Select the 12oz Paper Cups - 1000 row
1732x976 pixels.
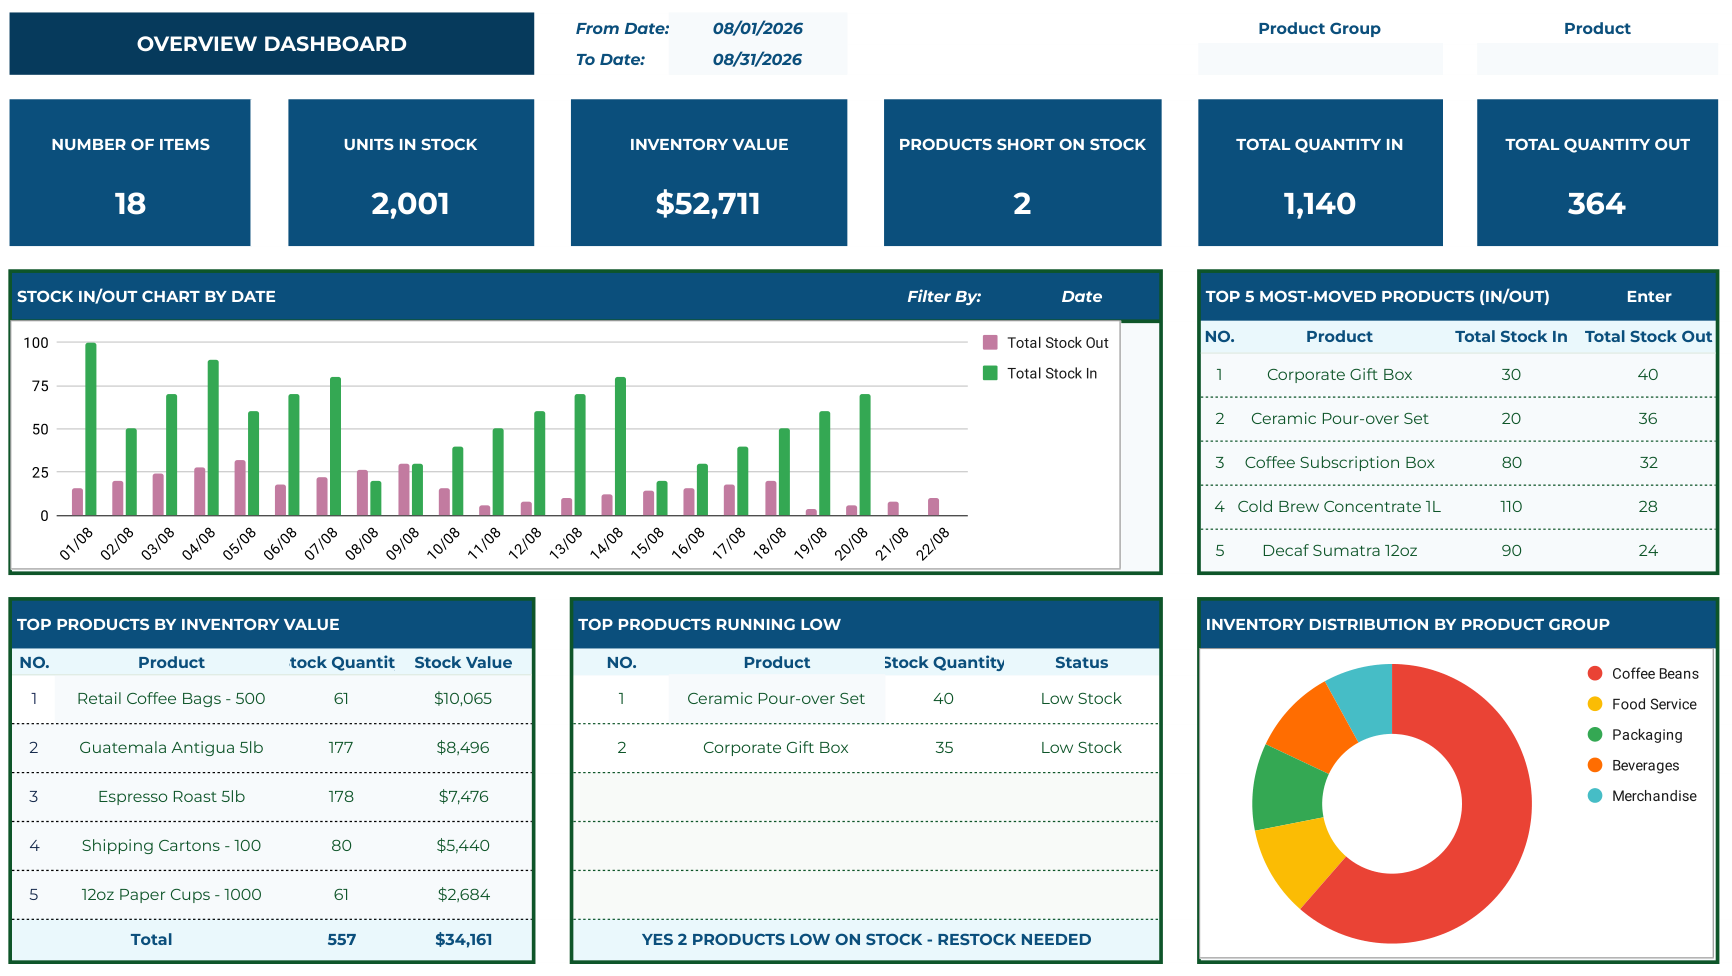coord(272,895)
